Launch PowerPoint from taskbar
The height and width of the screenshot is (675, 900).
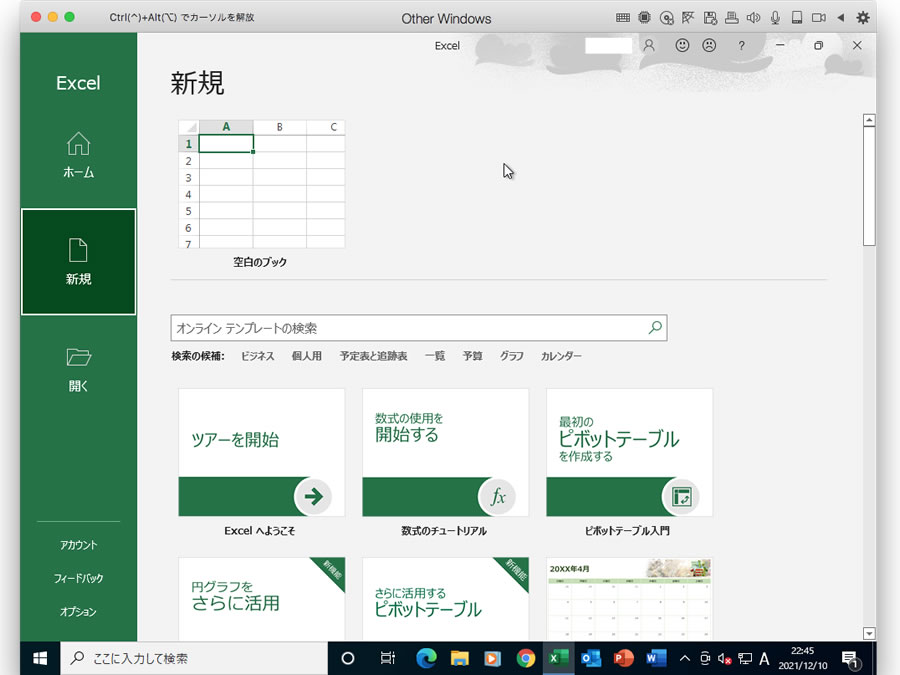coord(623,658)
